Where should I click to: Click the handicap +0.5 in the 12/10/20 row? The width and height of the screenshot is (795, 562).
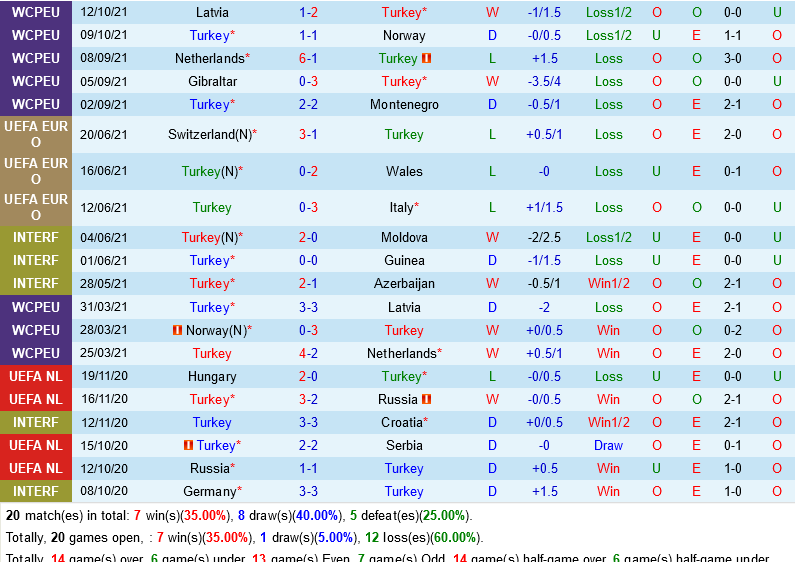click(545, 468)
